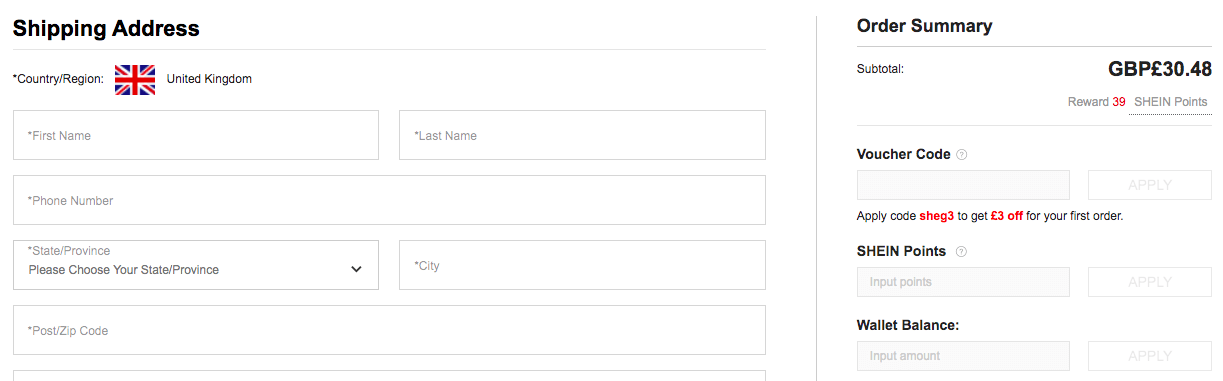Focus the Phone Number input

[389, 200]
